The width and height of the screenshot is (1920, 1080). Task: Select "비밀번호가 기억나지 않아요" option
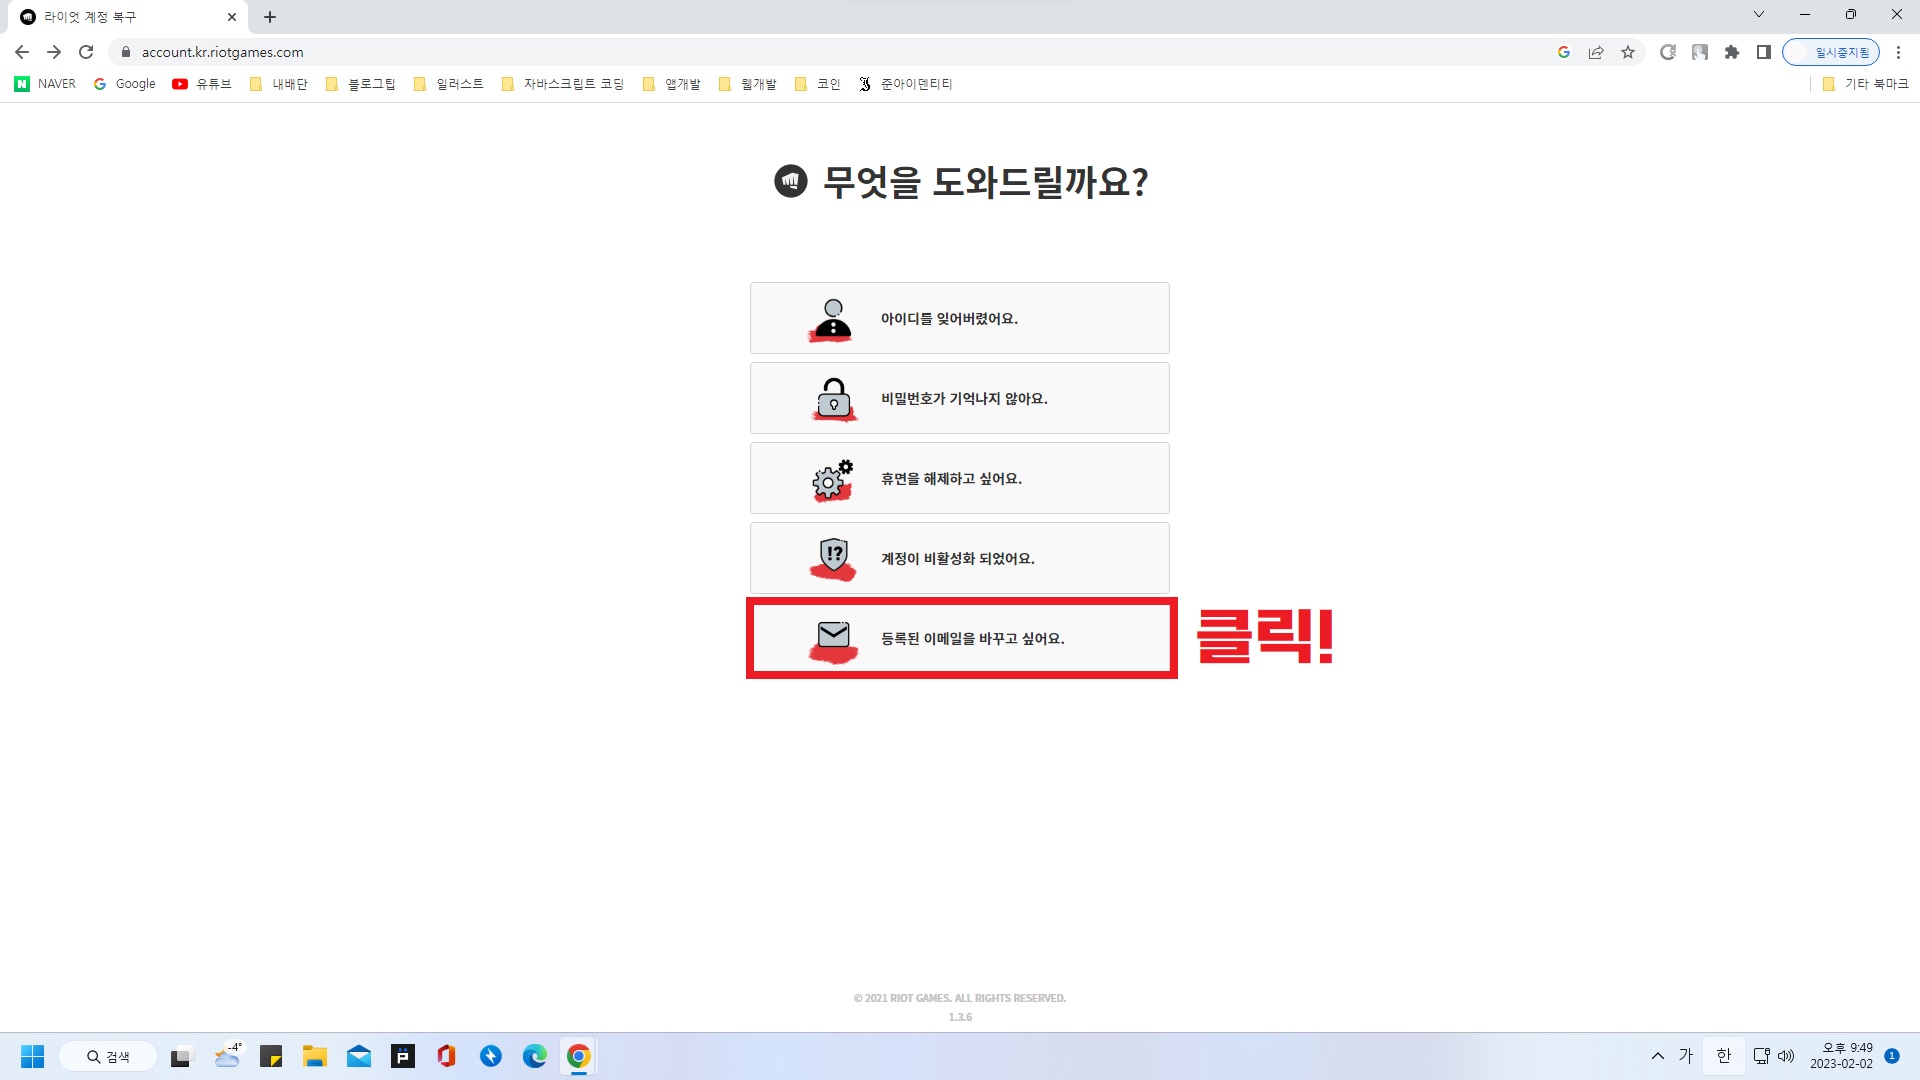coord(964,398)
